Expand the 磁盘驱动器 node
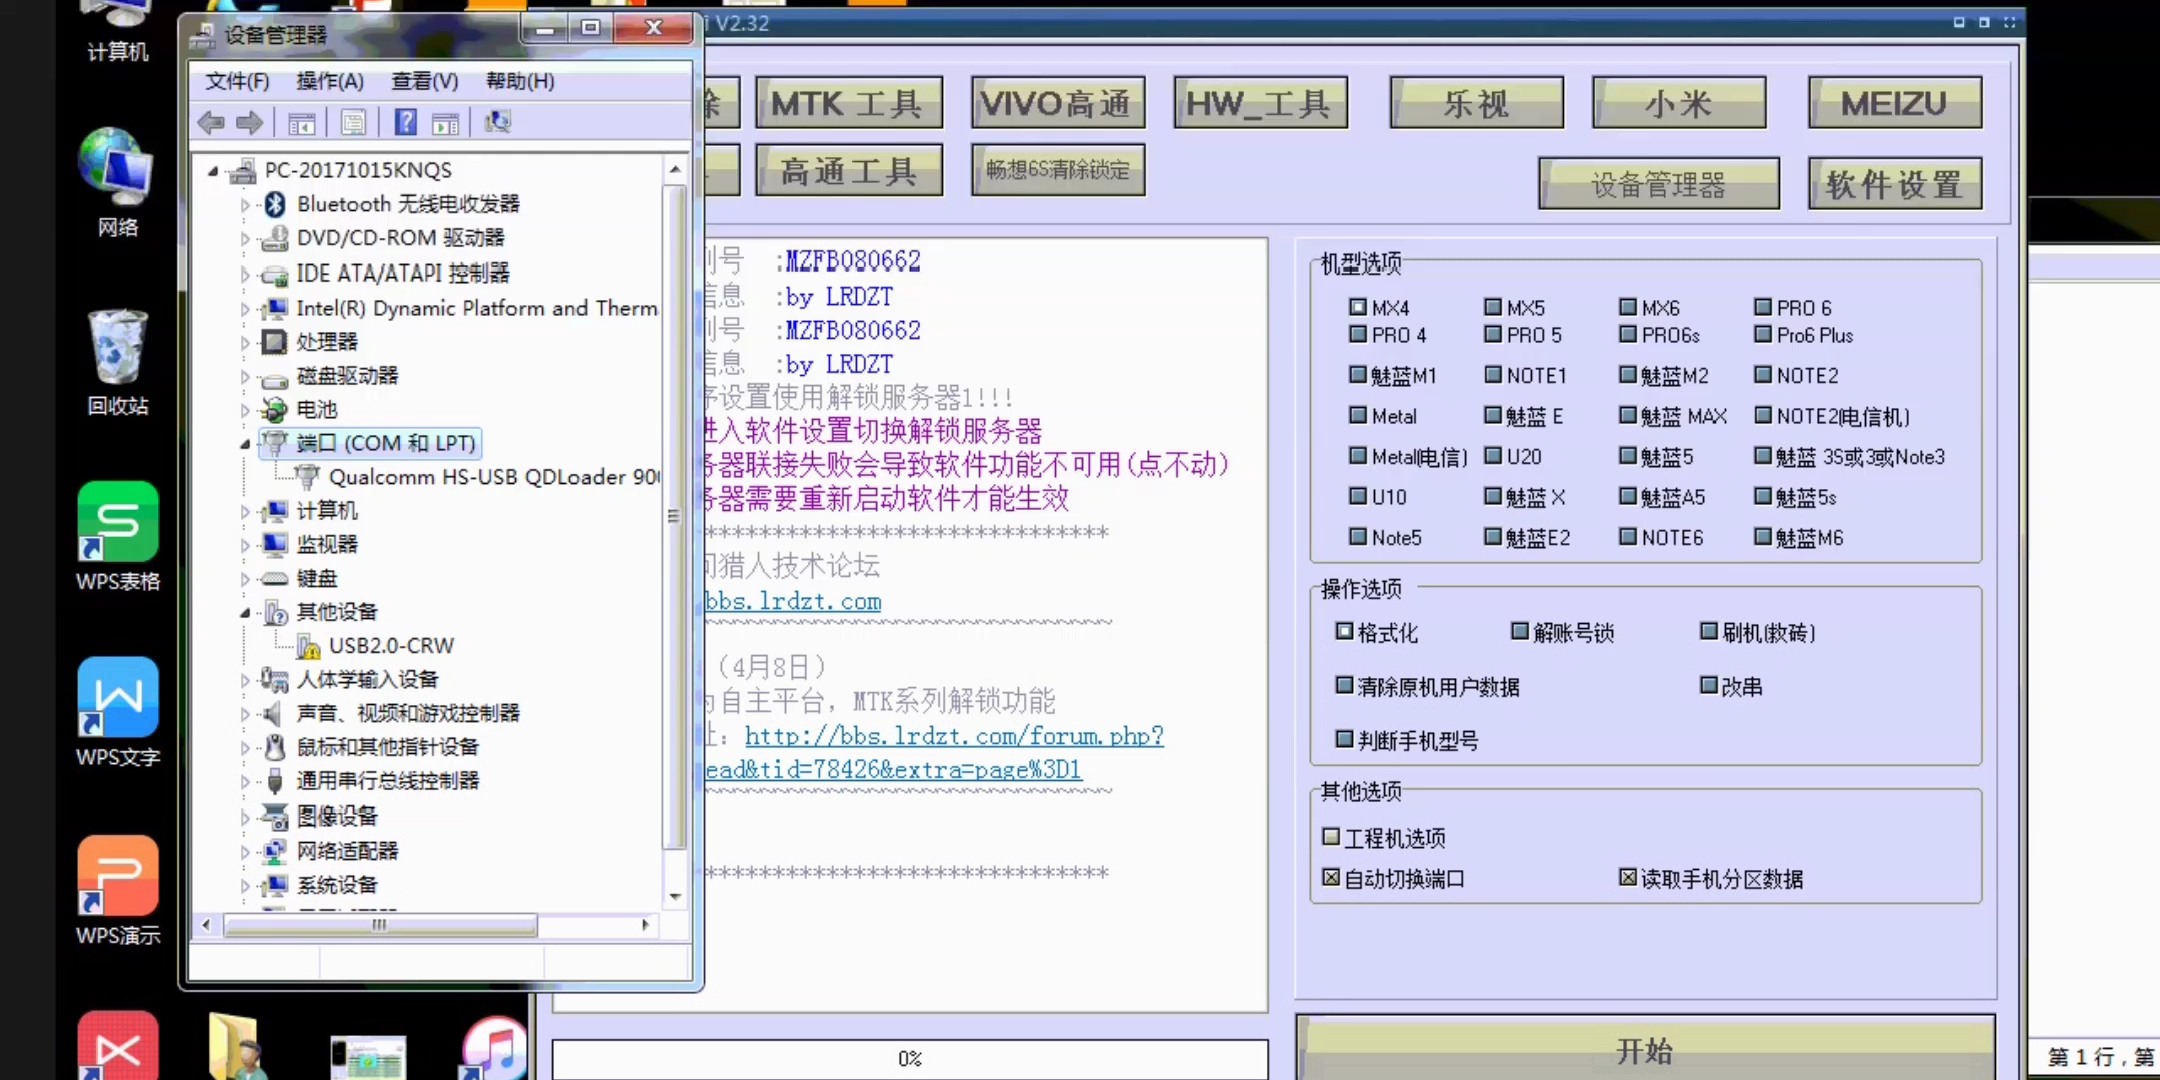Screen dimensions: 2160x1080 coord(245,376)
